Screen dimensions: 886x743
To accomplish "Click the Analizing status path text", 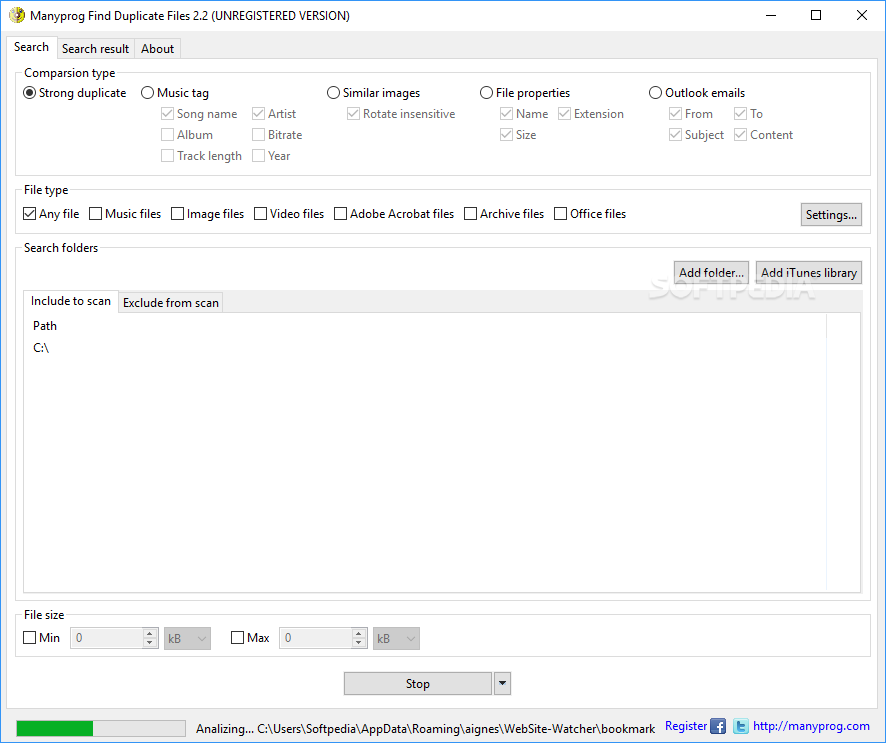I will click(x=425, y=729).
